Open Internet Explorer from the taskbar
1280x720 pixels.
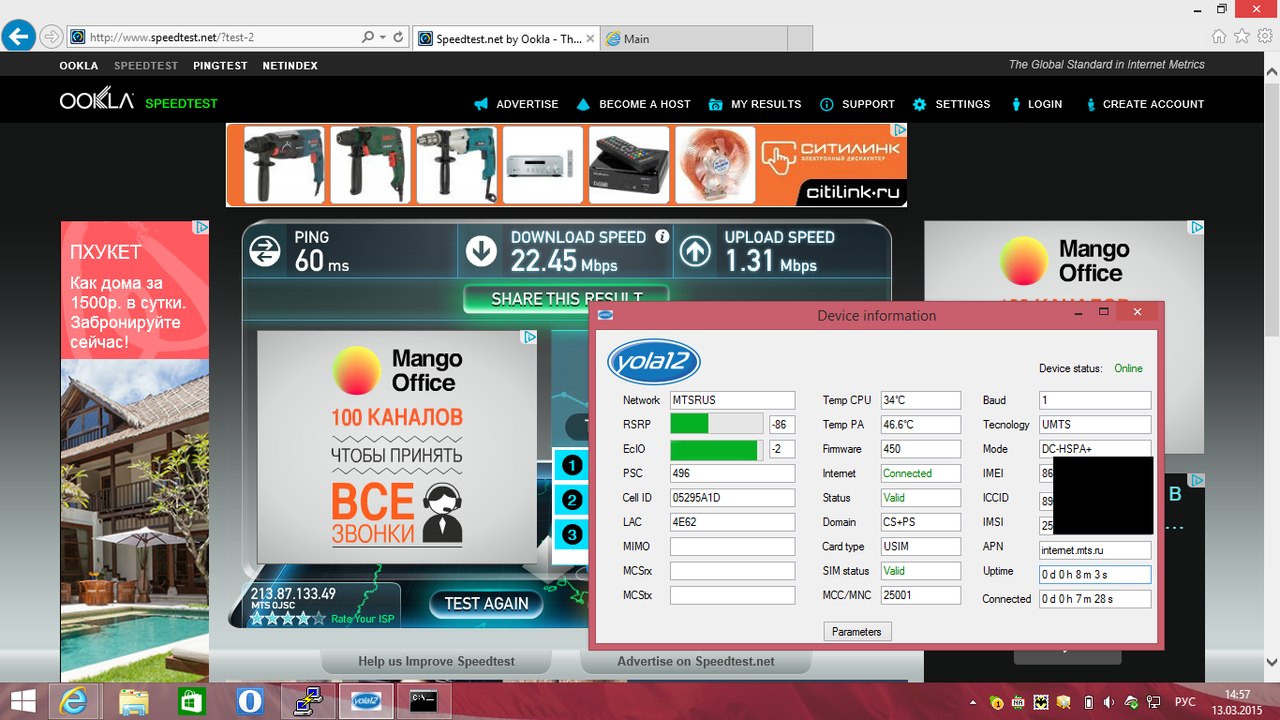tap(73, 701)
